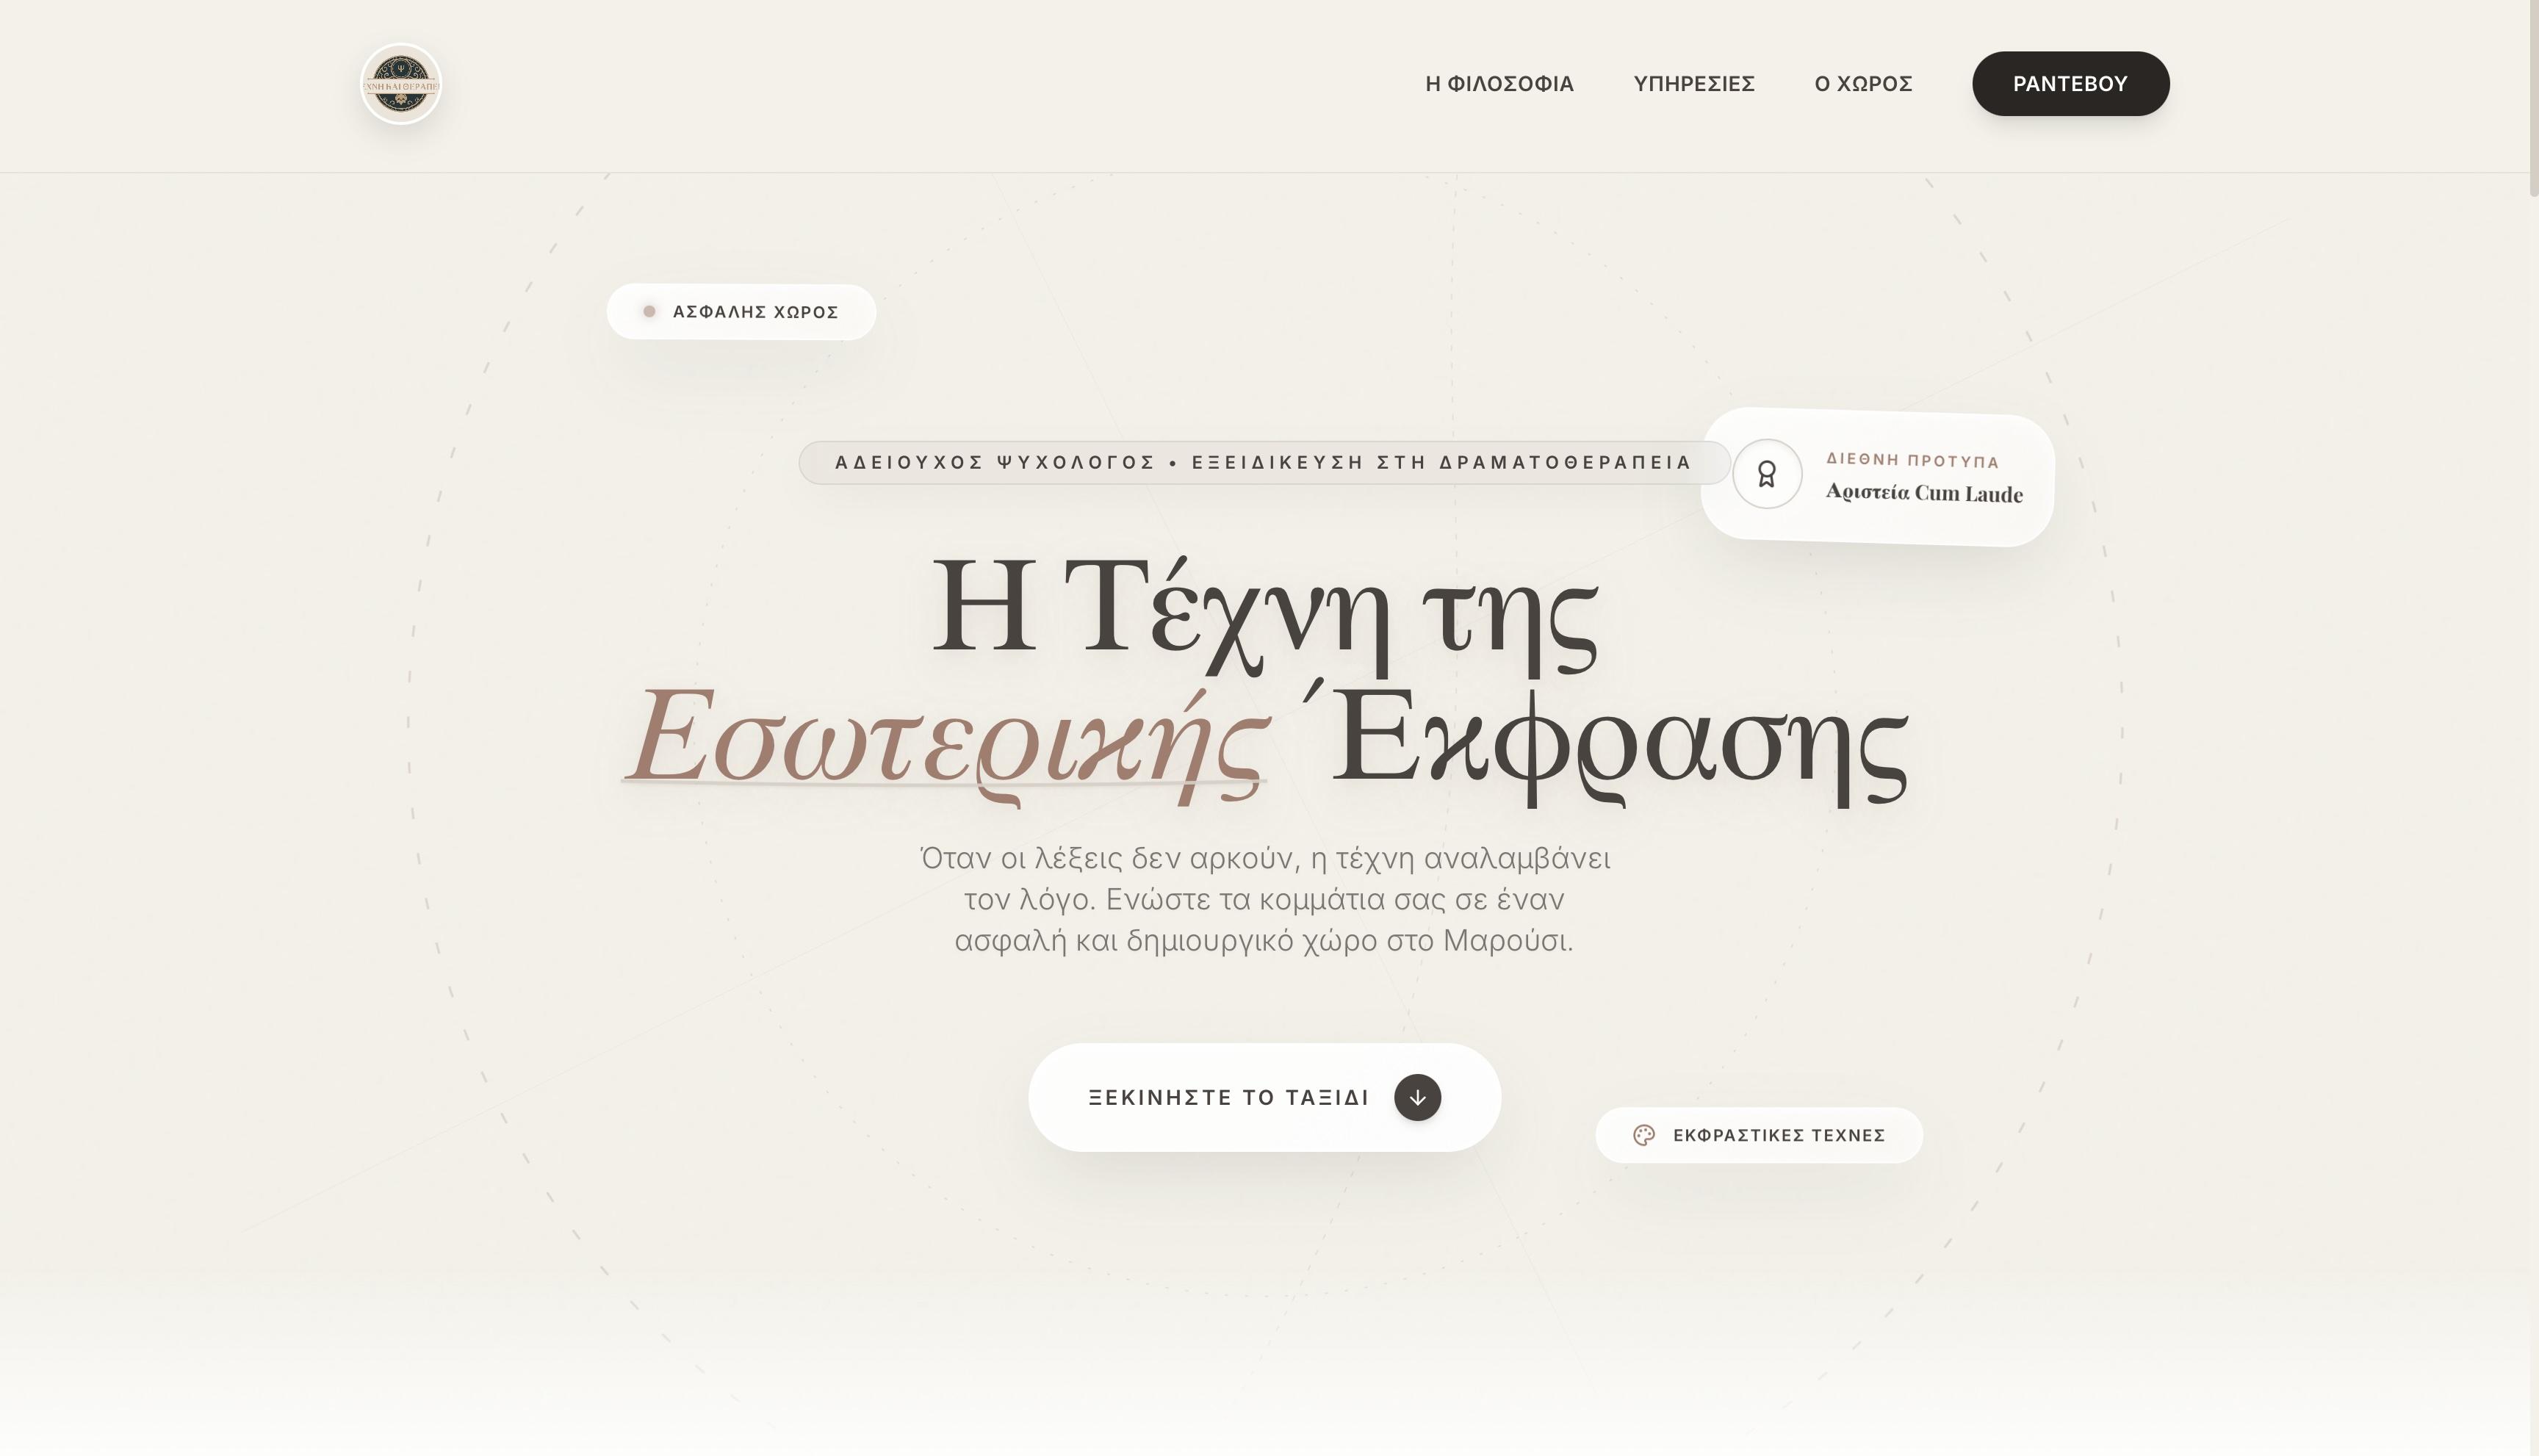The image size is (2539, 1456).
Task: Open the Η ΦΙΛΟΣΟΦΙΑ menu item
Action: pos(1499,84)
